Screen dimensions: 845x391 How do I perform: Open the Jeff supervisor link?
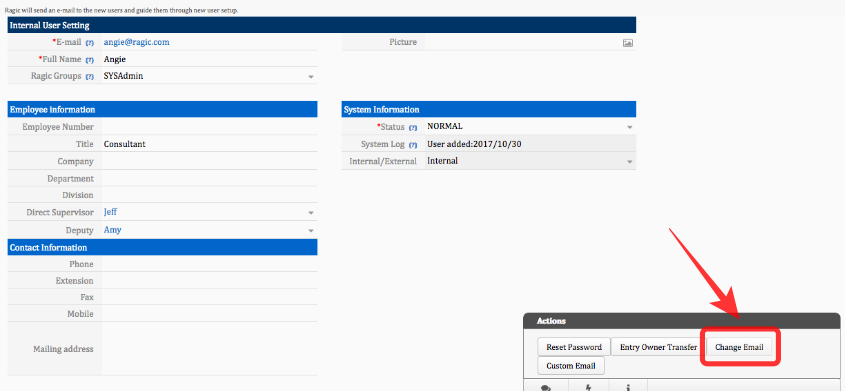[x=110, y=212]
